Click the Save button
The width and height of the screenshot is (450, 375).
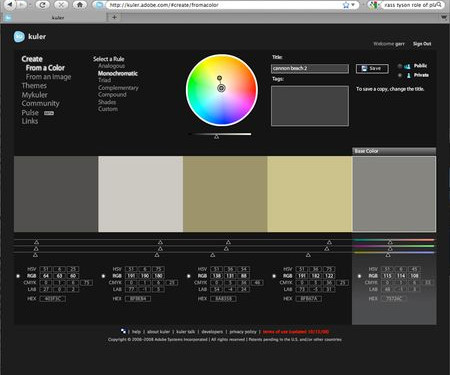(372, 68)
